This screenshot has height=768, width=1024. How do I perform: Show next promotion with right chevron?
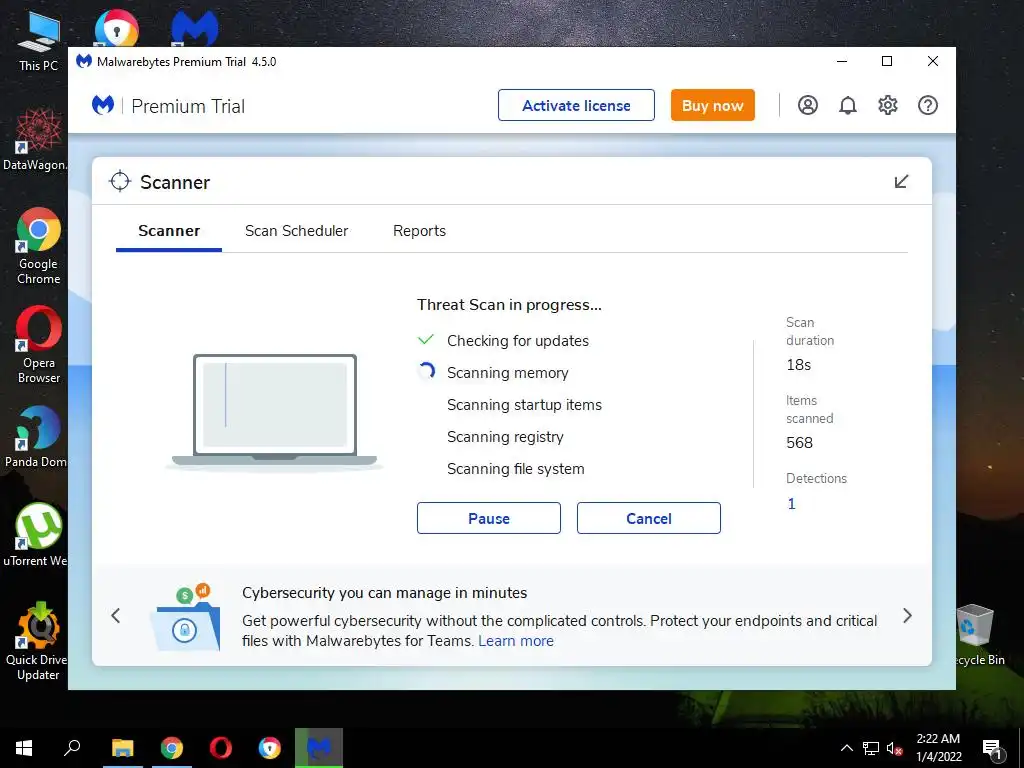pos(907,615)
